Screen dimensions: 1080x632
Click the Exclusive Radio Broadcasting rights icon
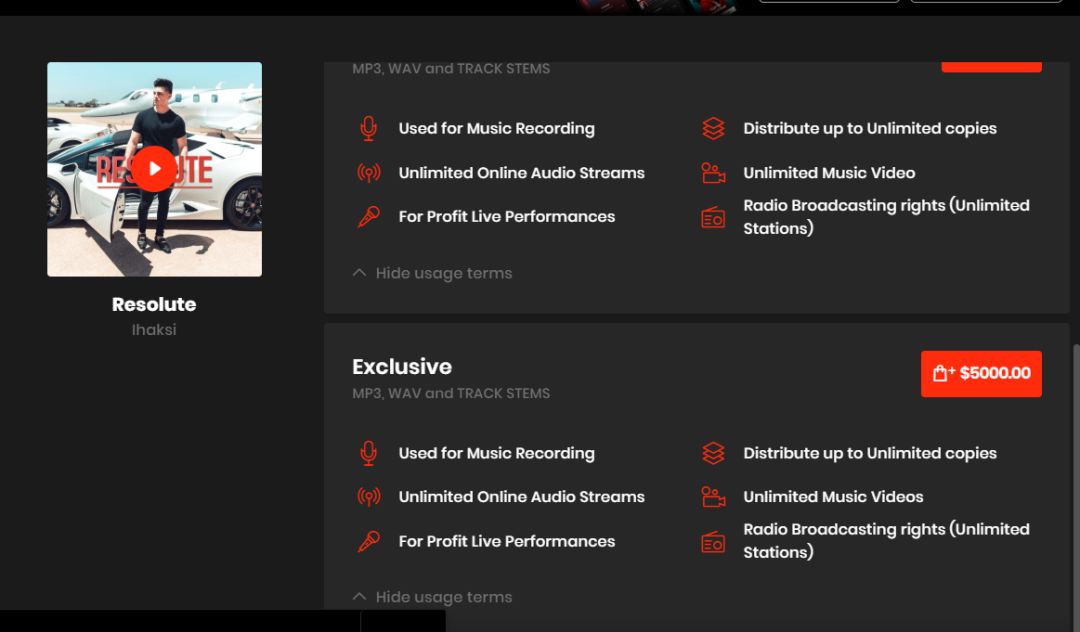(713, 542)
